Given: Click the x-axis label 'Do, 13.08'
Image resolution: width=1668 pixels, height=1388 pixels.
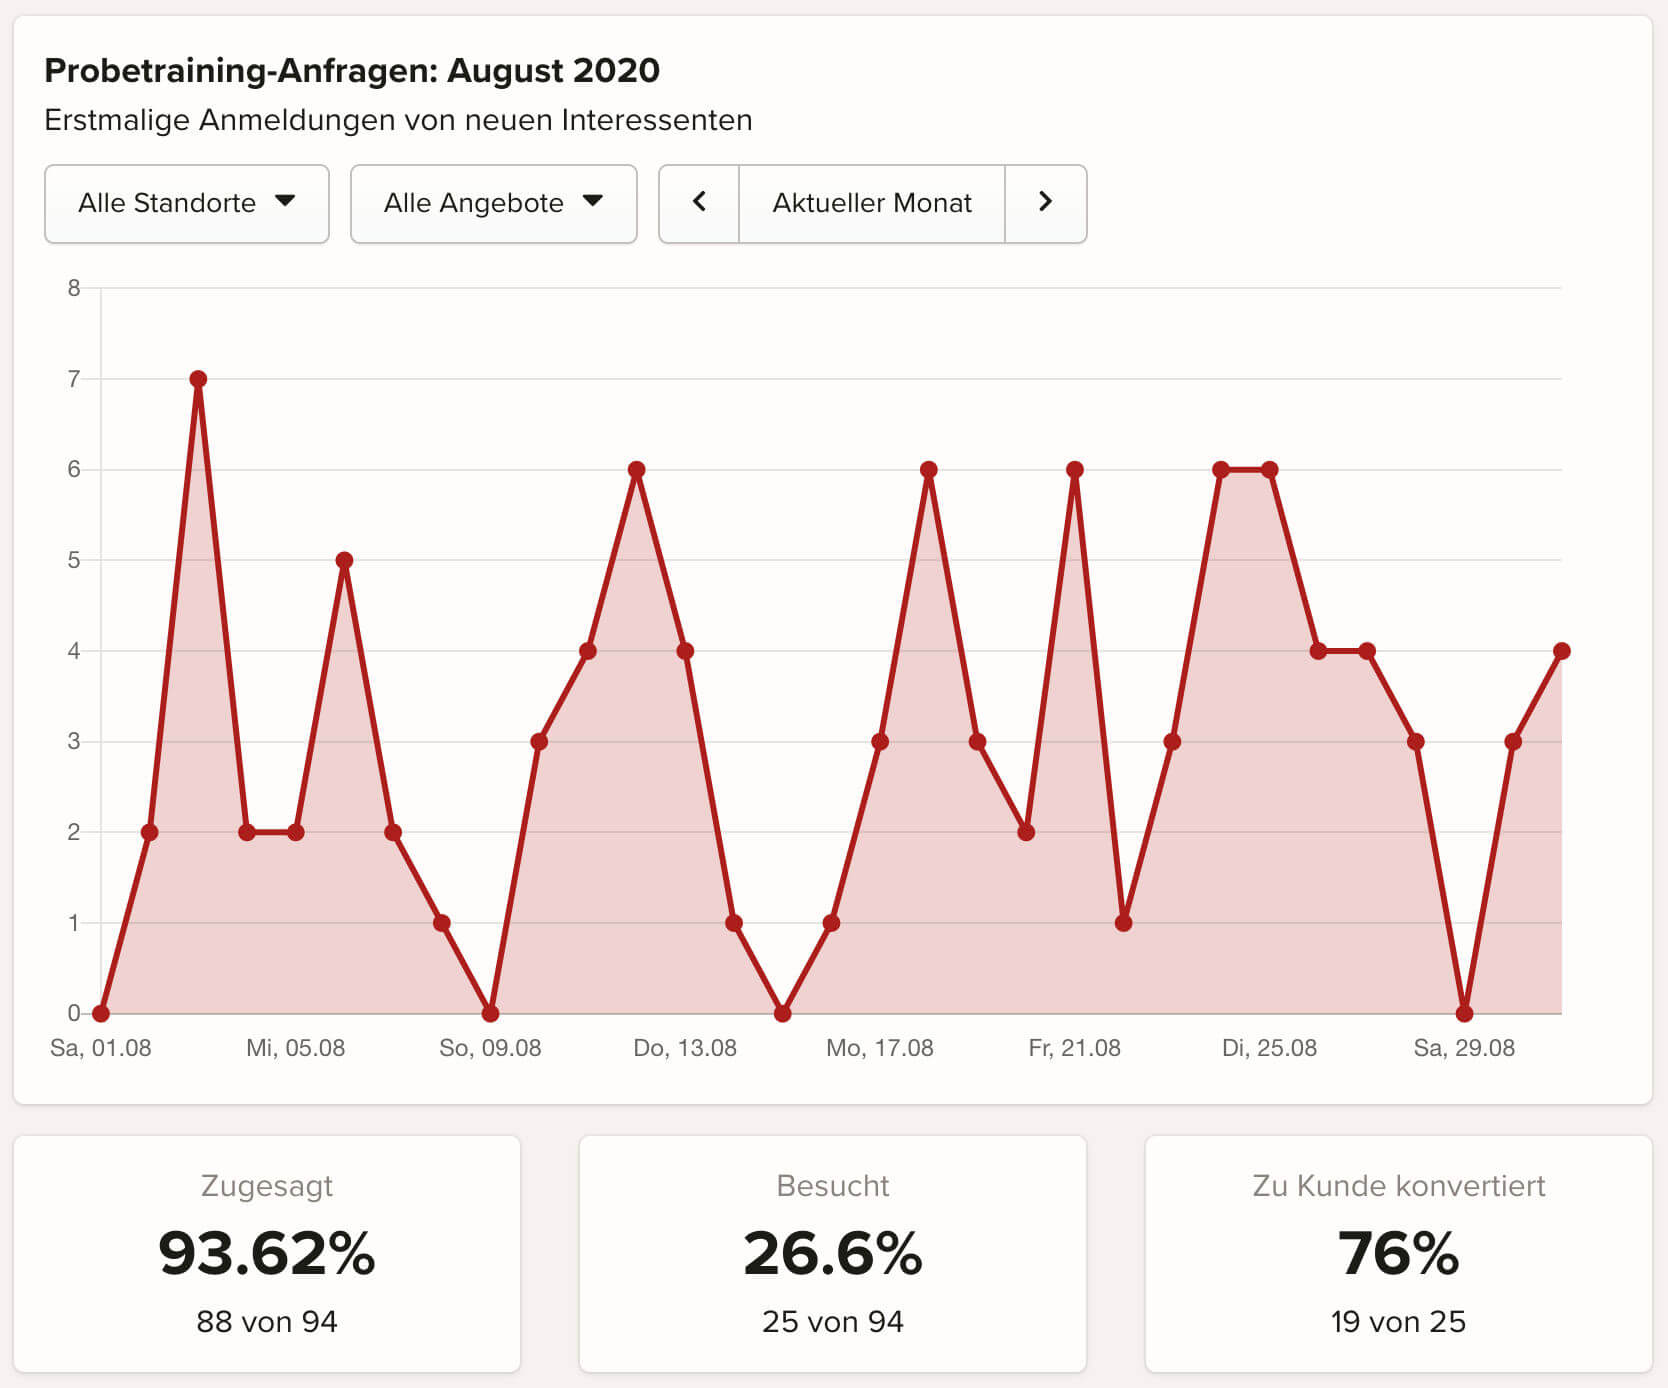Looking at the screenshot, I should (685, 1048).
